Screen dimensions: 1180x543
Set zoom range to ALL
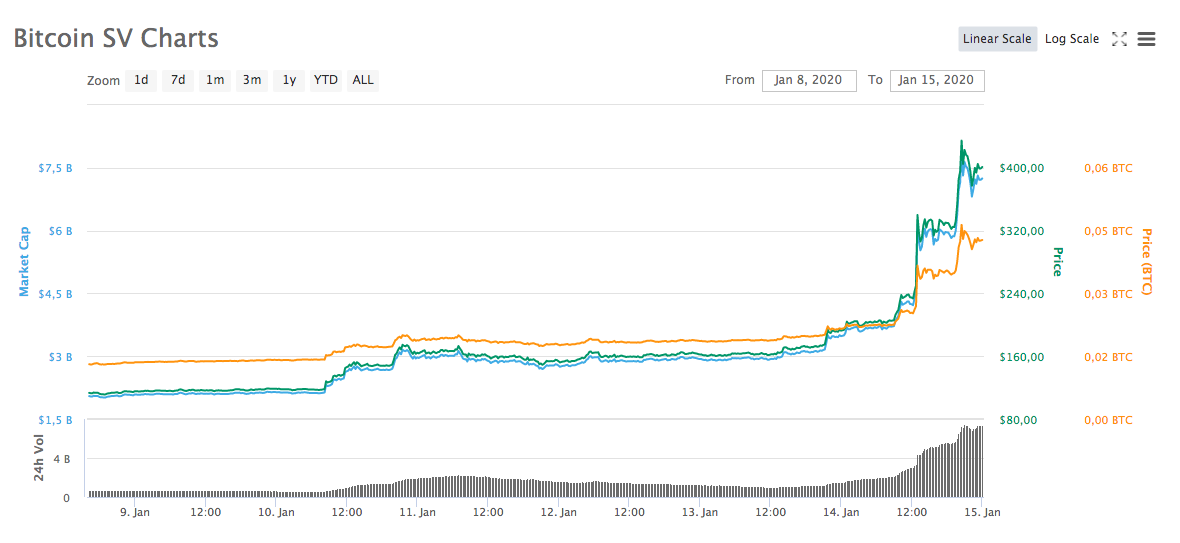363,80
